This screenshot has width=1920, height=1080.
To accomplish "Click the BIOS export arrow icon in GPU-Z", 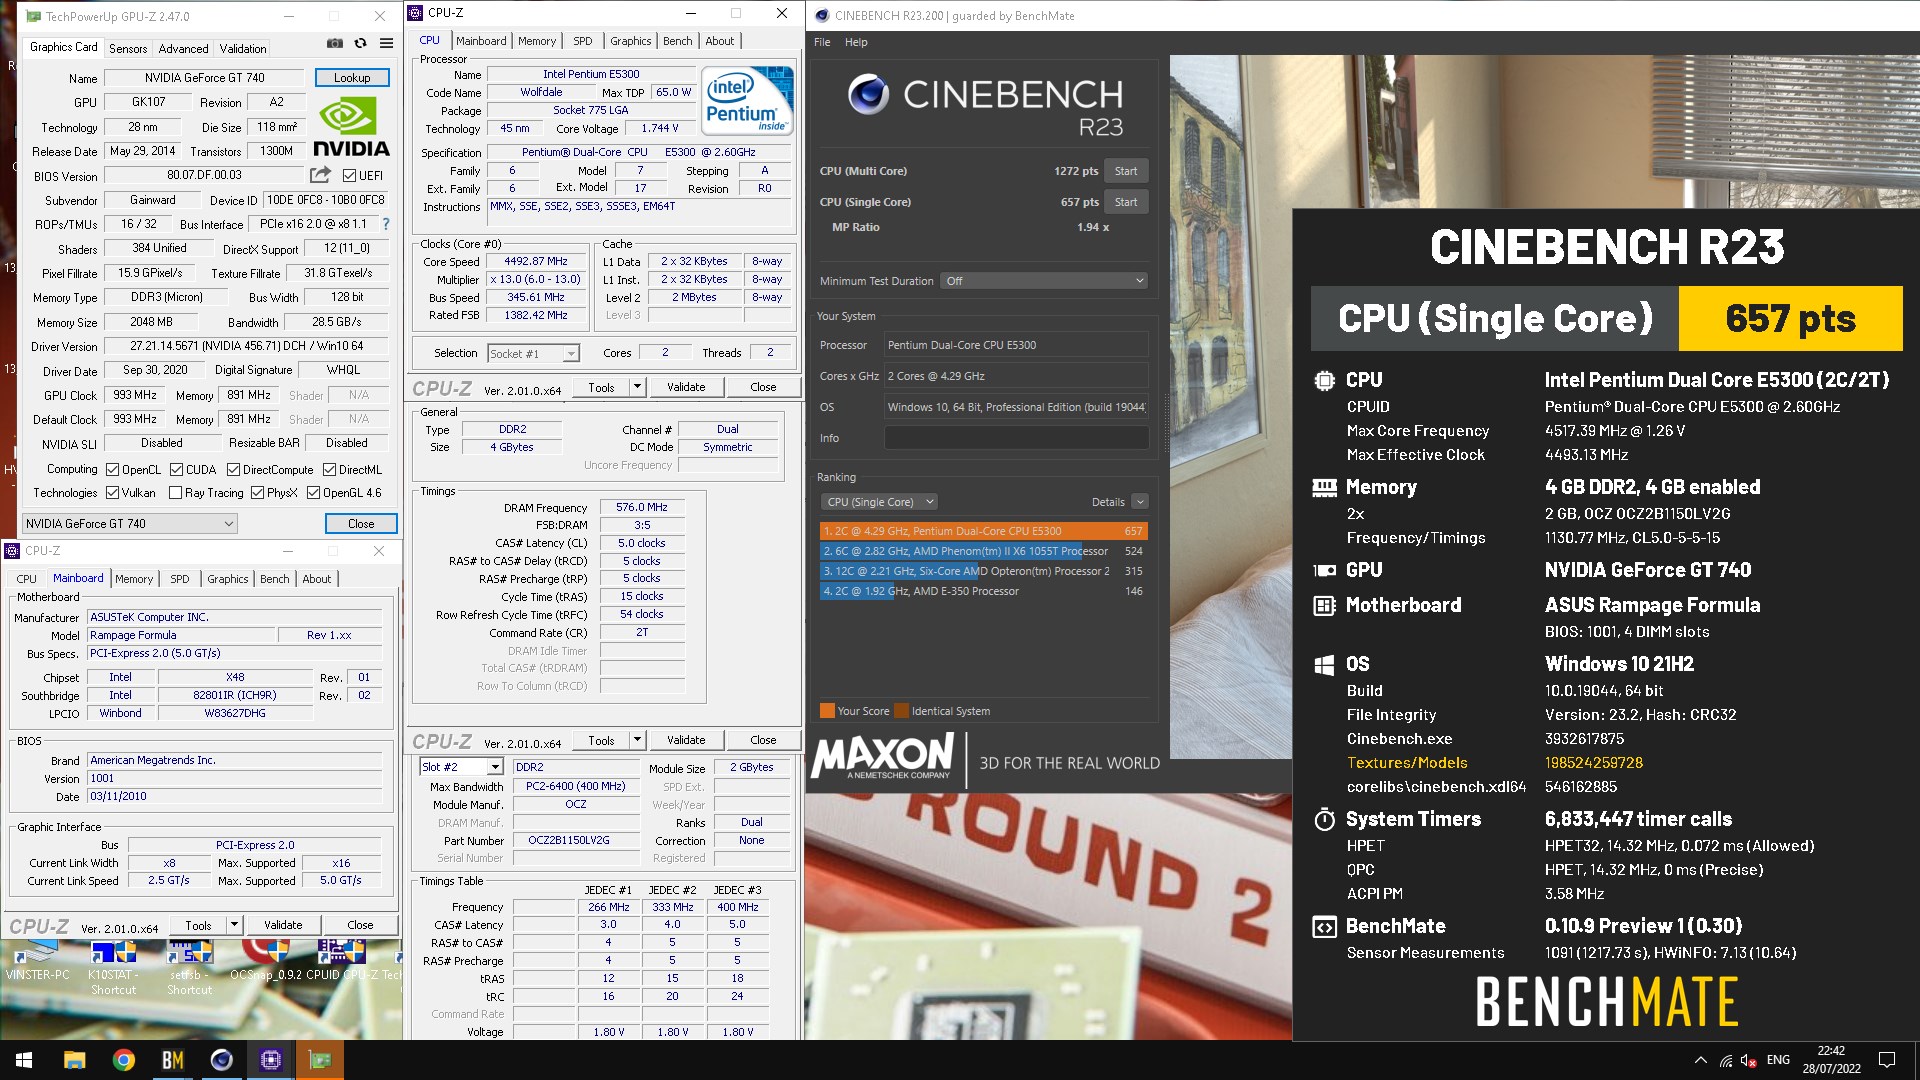I will tap(320, 175).
